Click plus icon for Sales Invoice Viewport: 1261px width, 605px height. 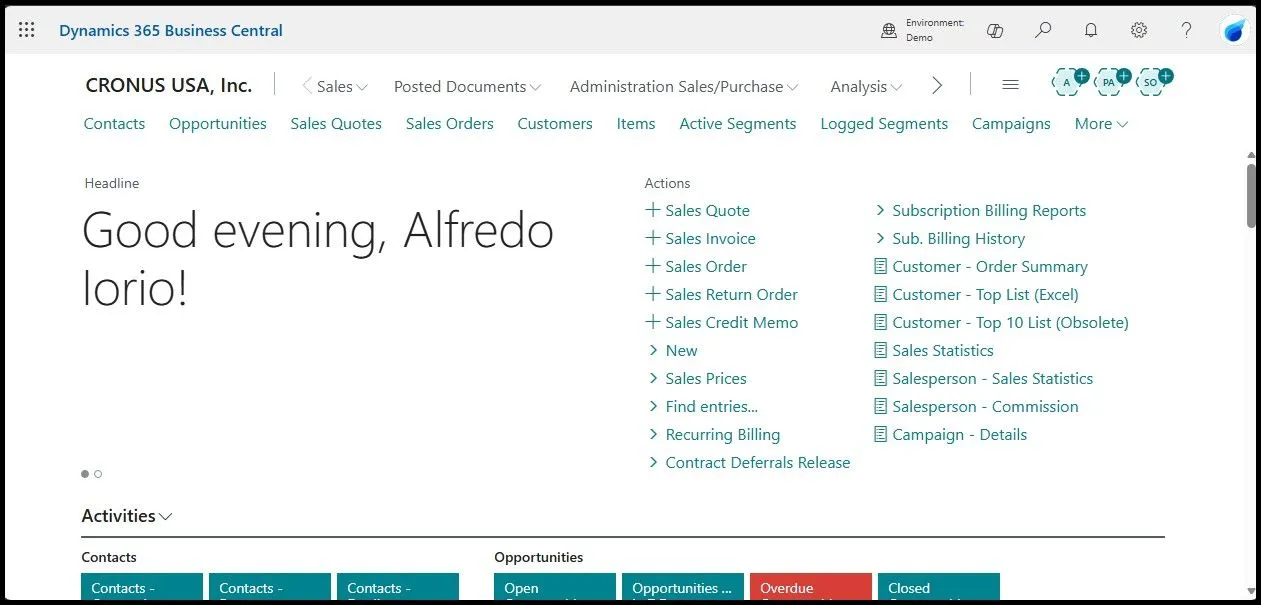[x=653, y=238]
